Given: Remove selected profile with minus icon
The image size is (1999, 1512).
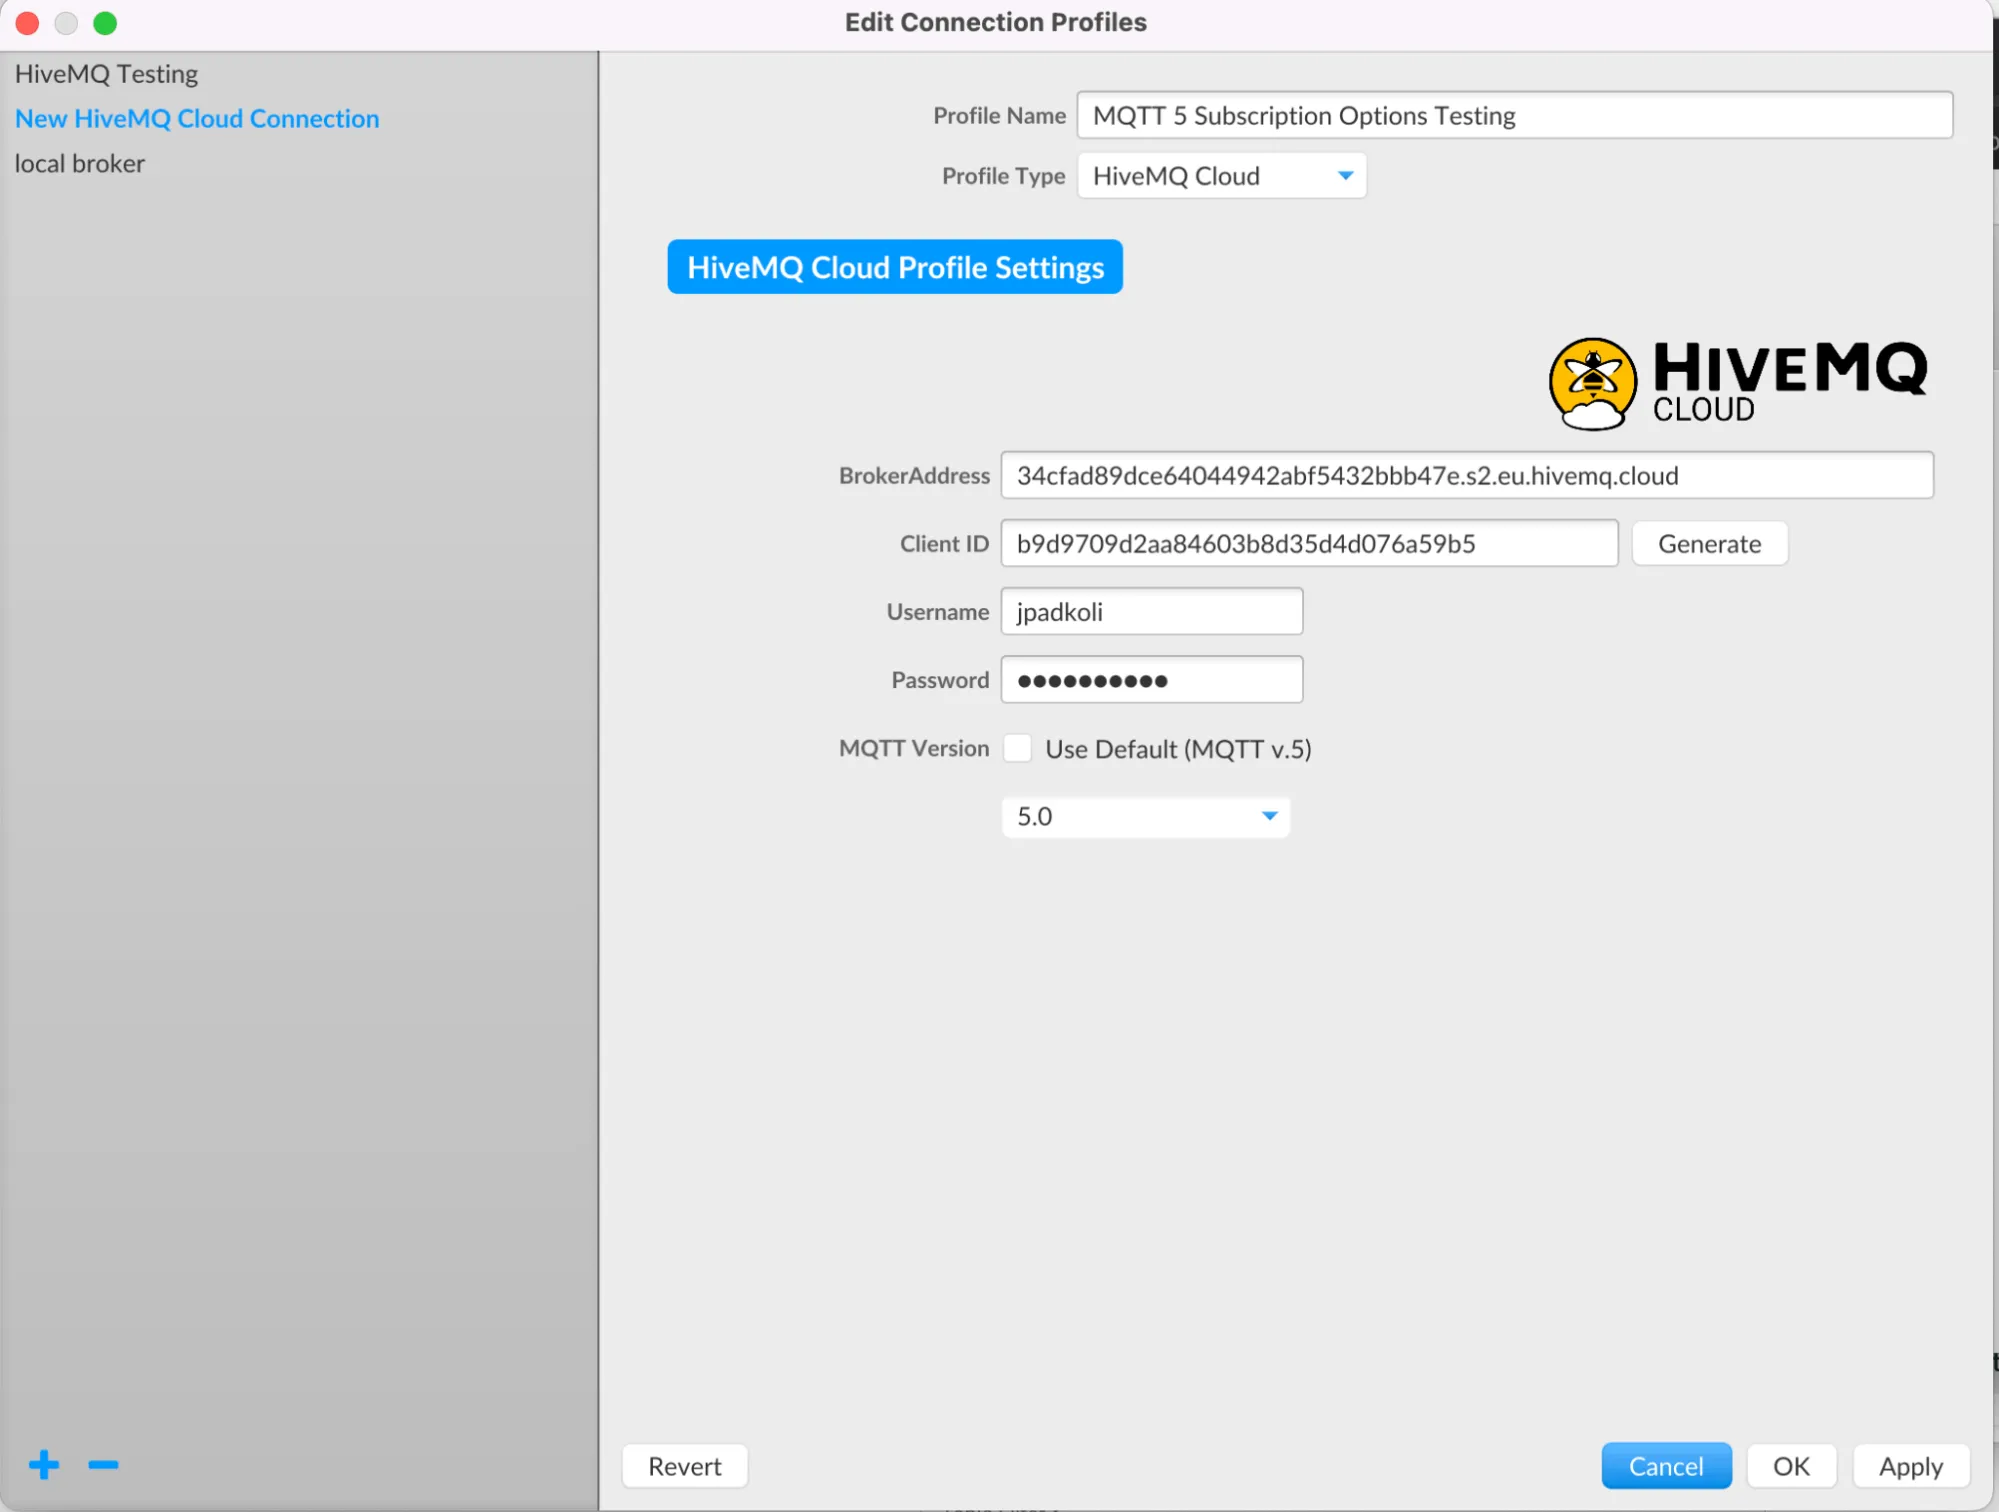Looking at the screenshot, I should [x=103, y=1466].
